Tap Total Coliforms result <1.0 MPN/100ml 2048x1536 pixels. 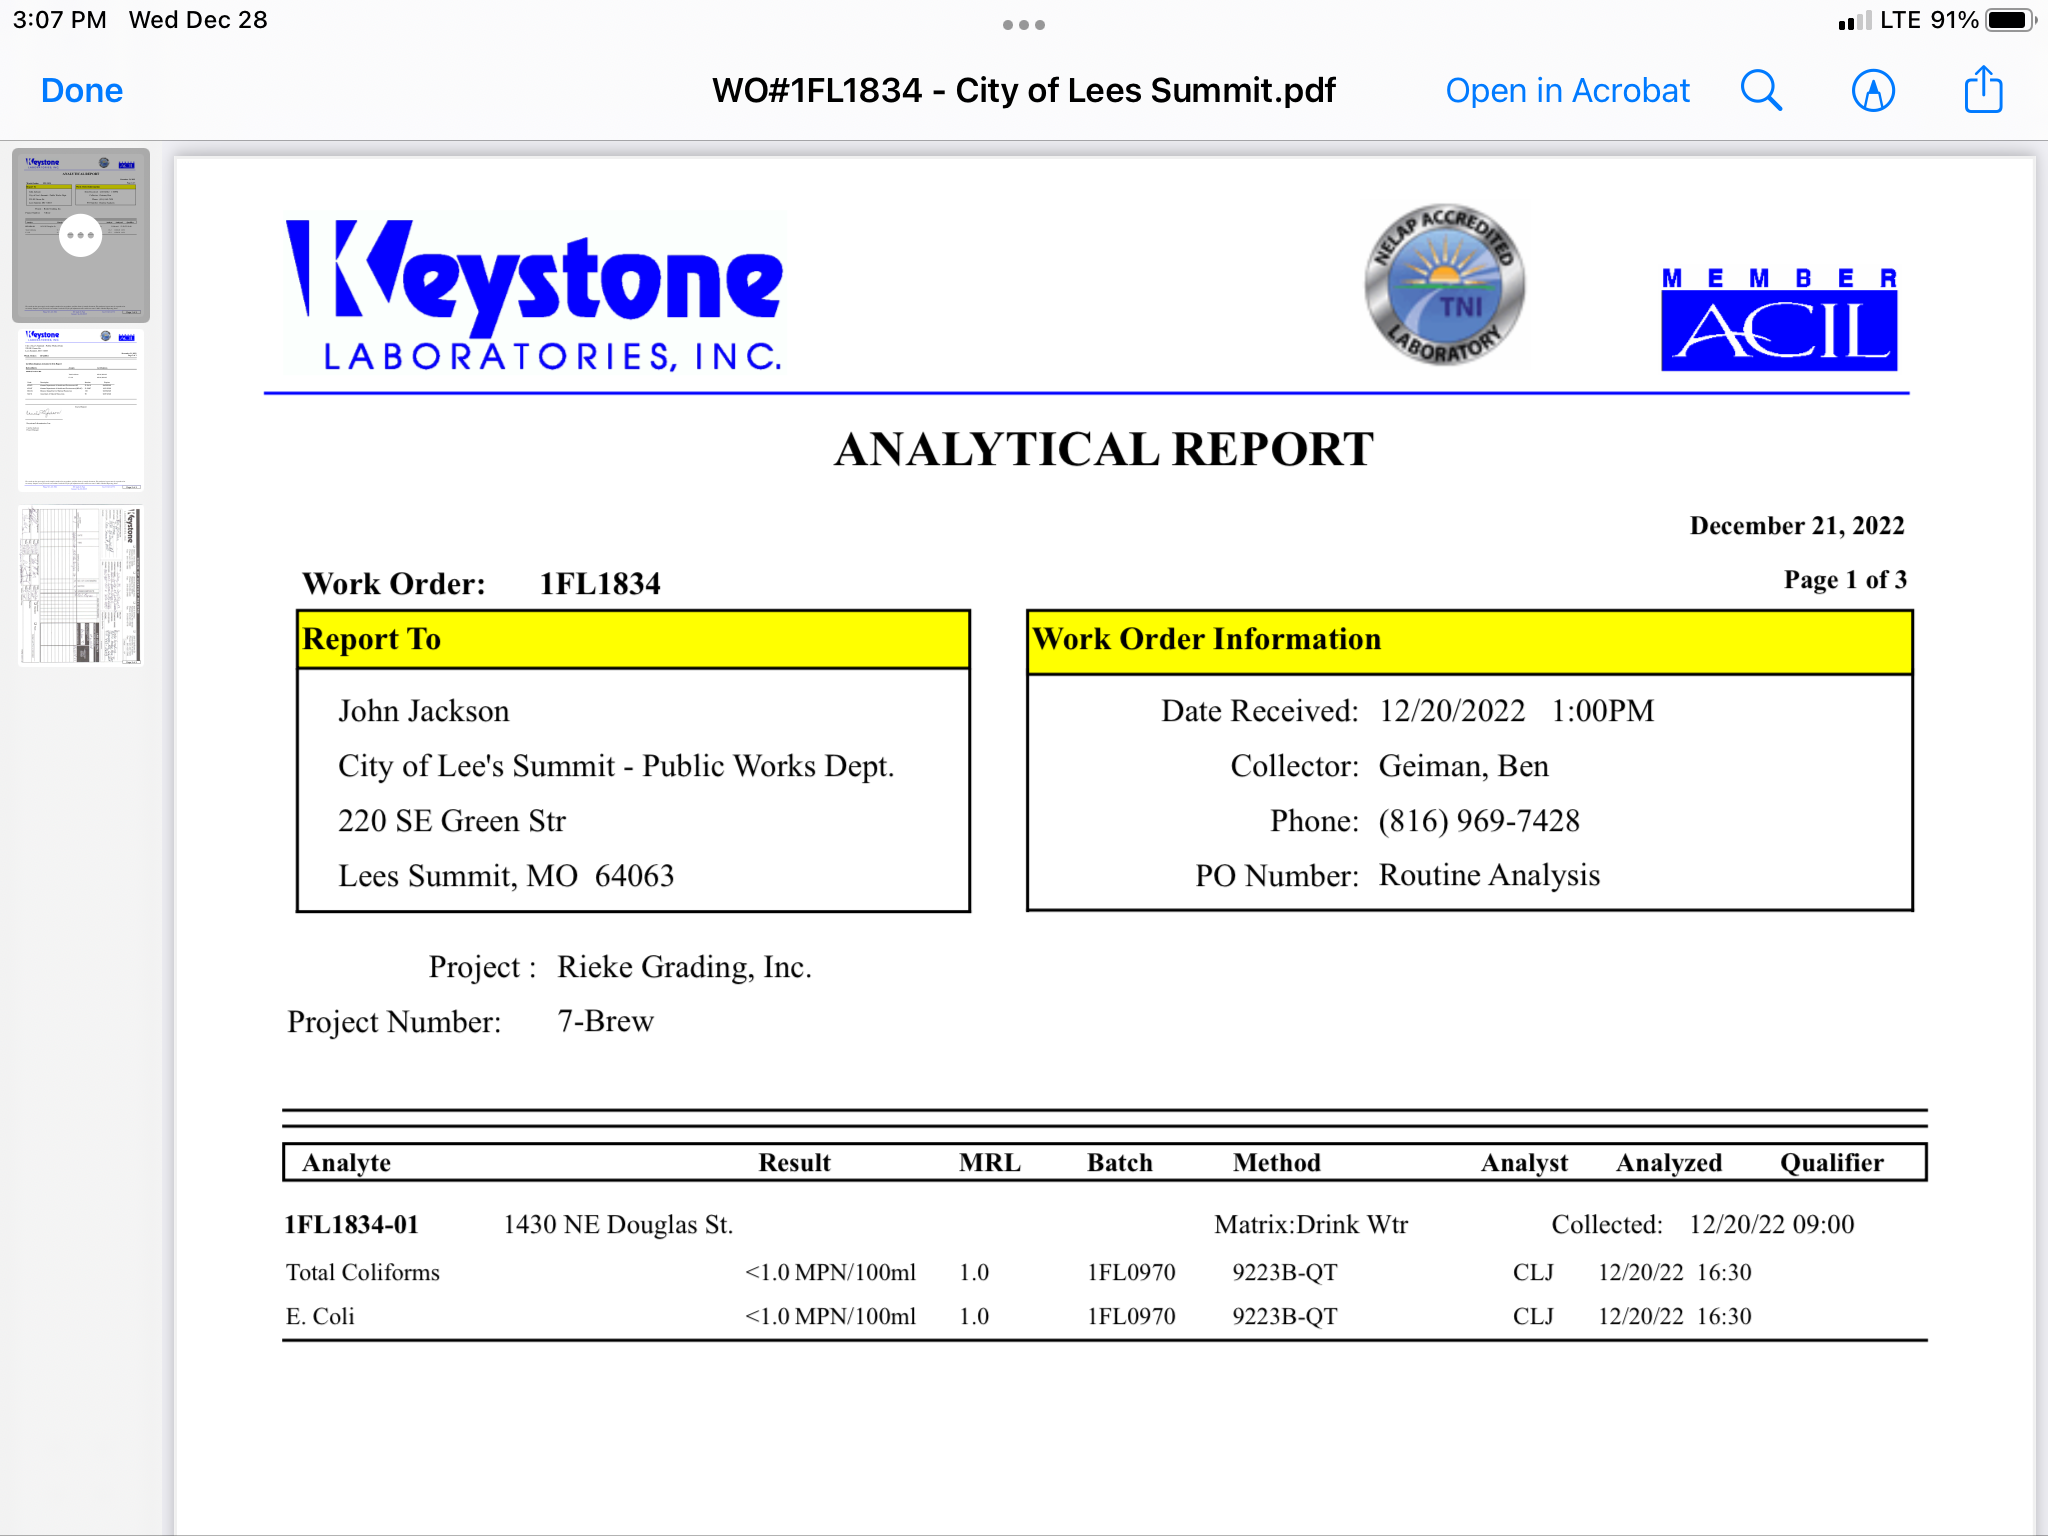830,1273
